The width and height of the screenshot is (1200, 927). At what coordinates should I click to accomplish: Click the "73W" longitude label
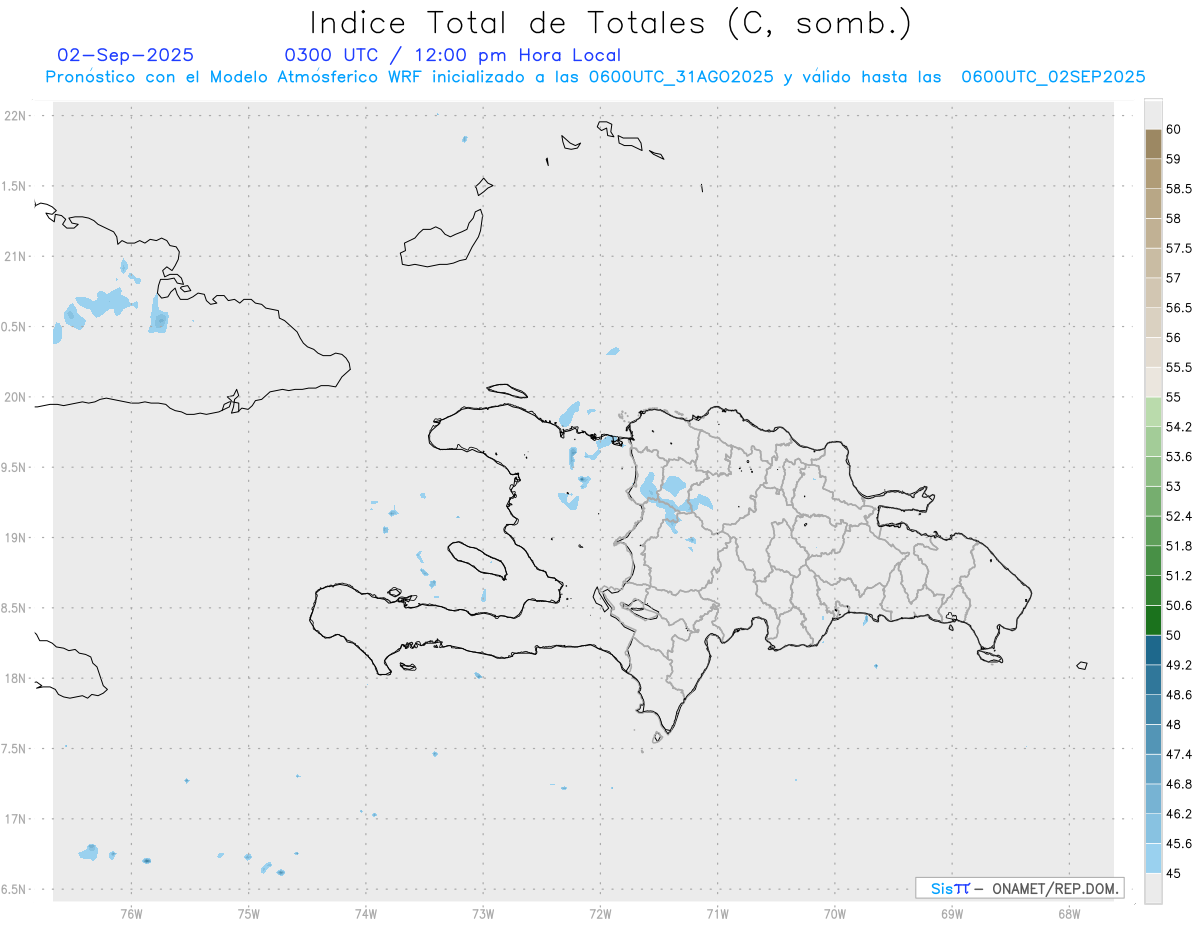coord(483,913)
